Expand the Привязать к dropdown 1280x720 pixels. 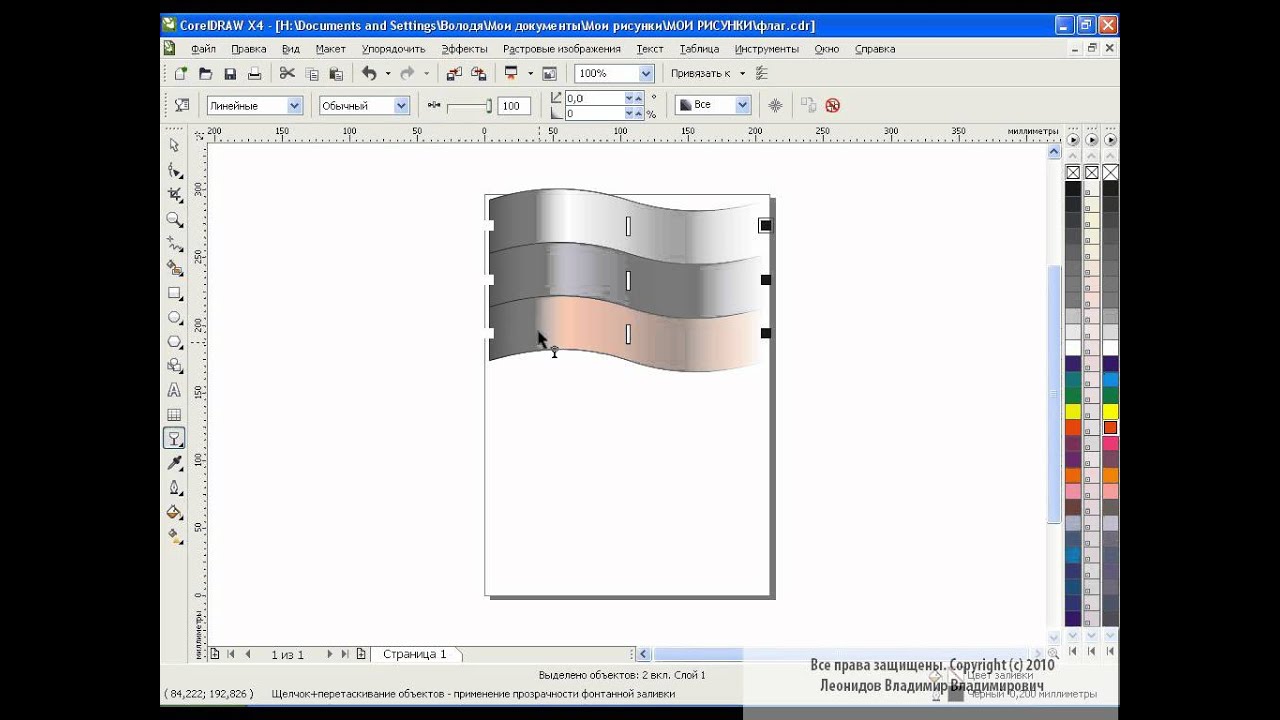(742, 74)
